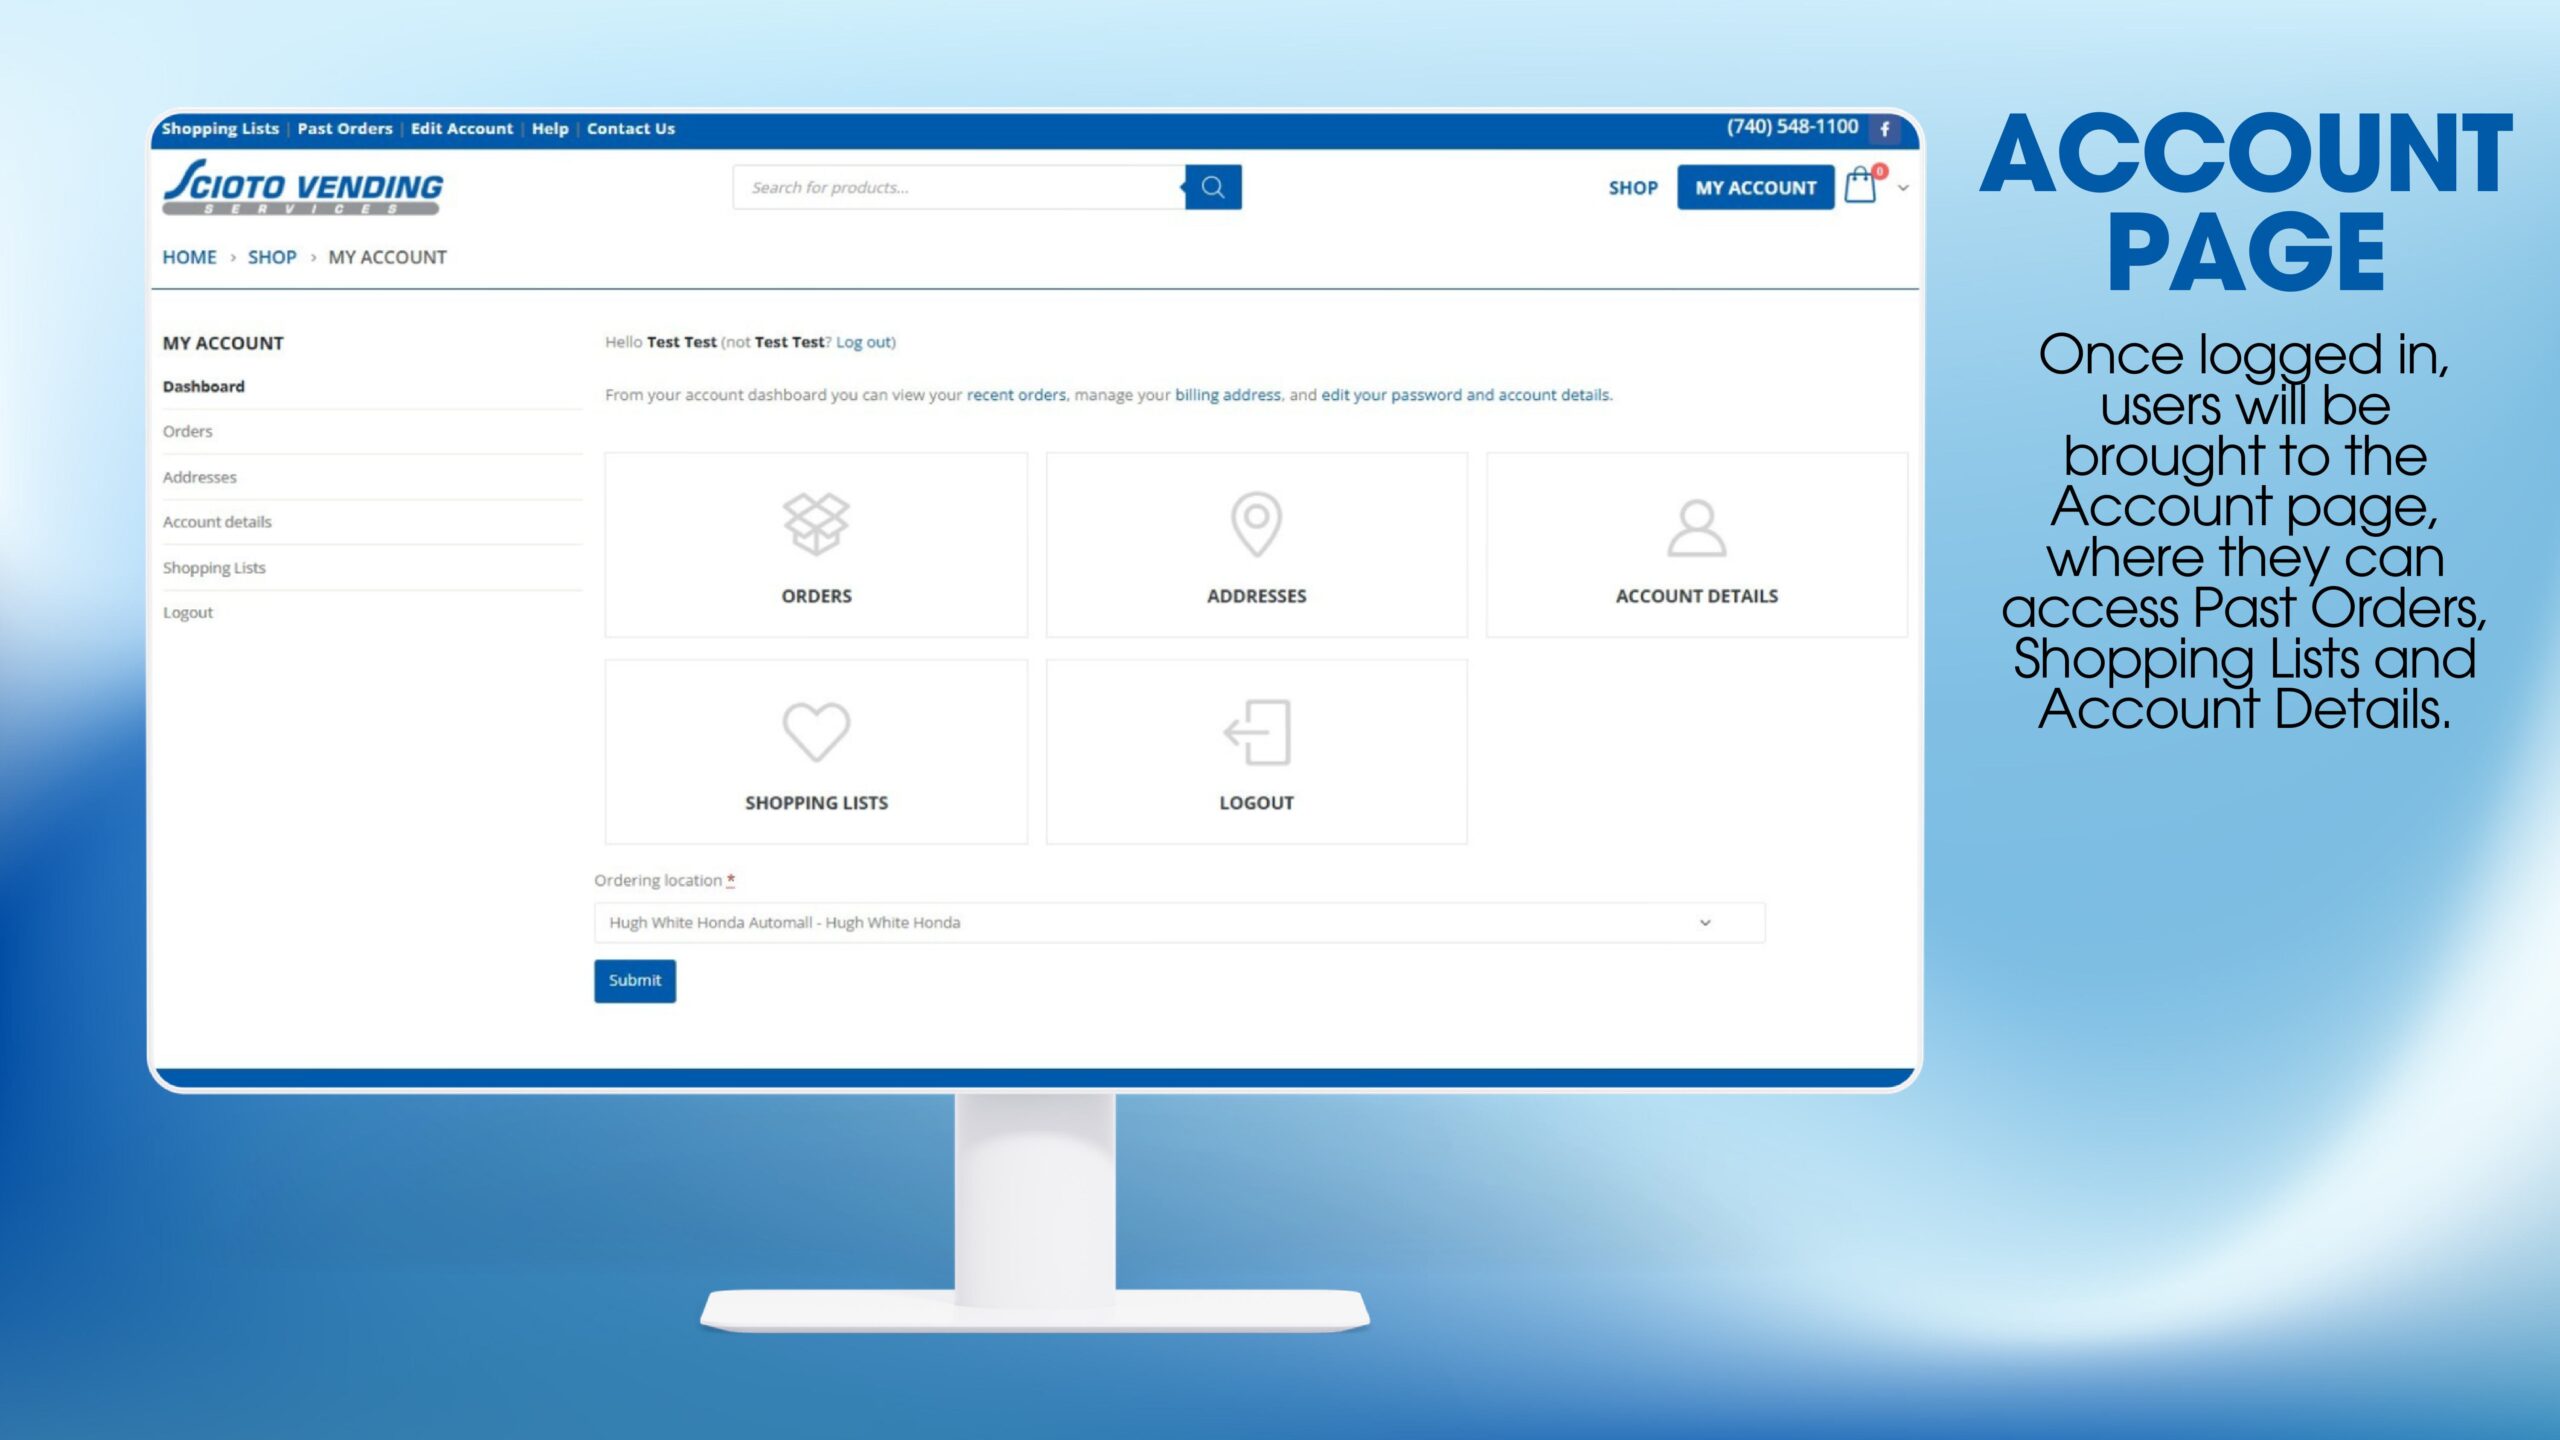This screenshot has height=1440, width=2560.
Task: Expand the cart dropdown chevron
Action: point(1903,188)
